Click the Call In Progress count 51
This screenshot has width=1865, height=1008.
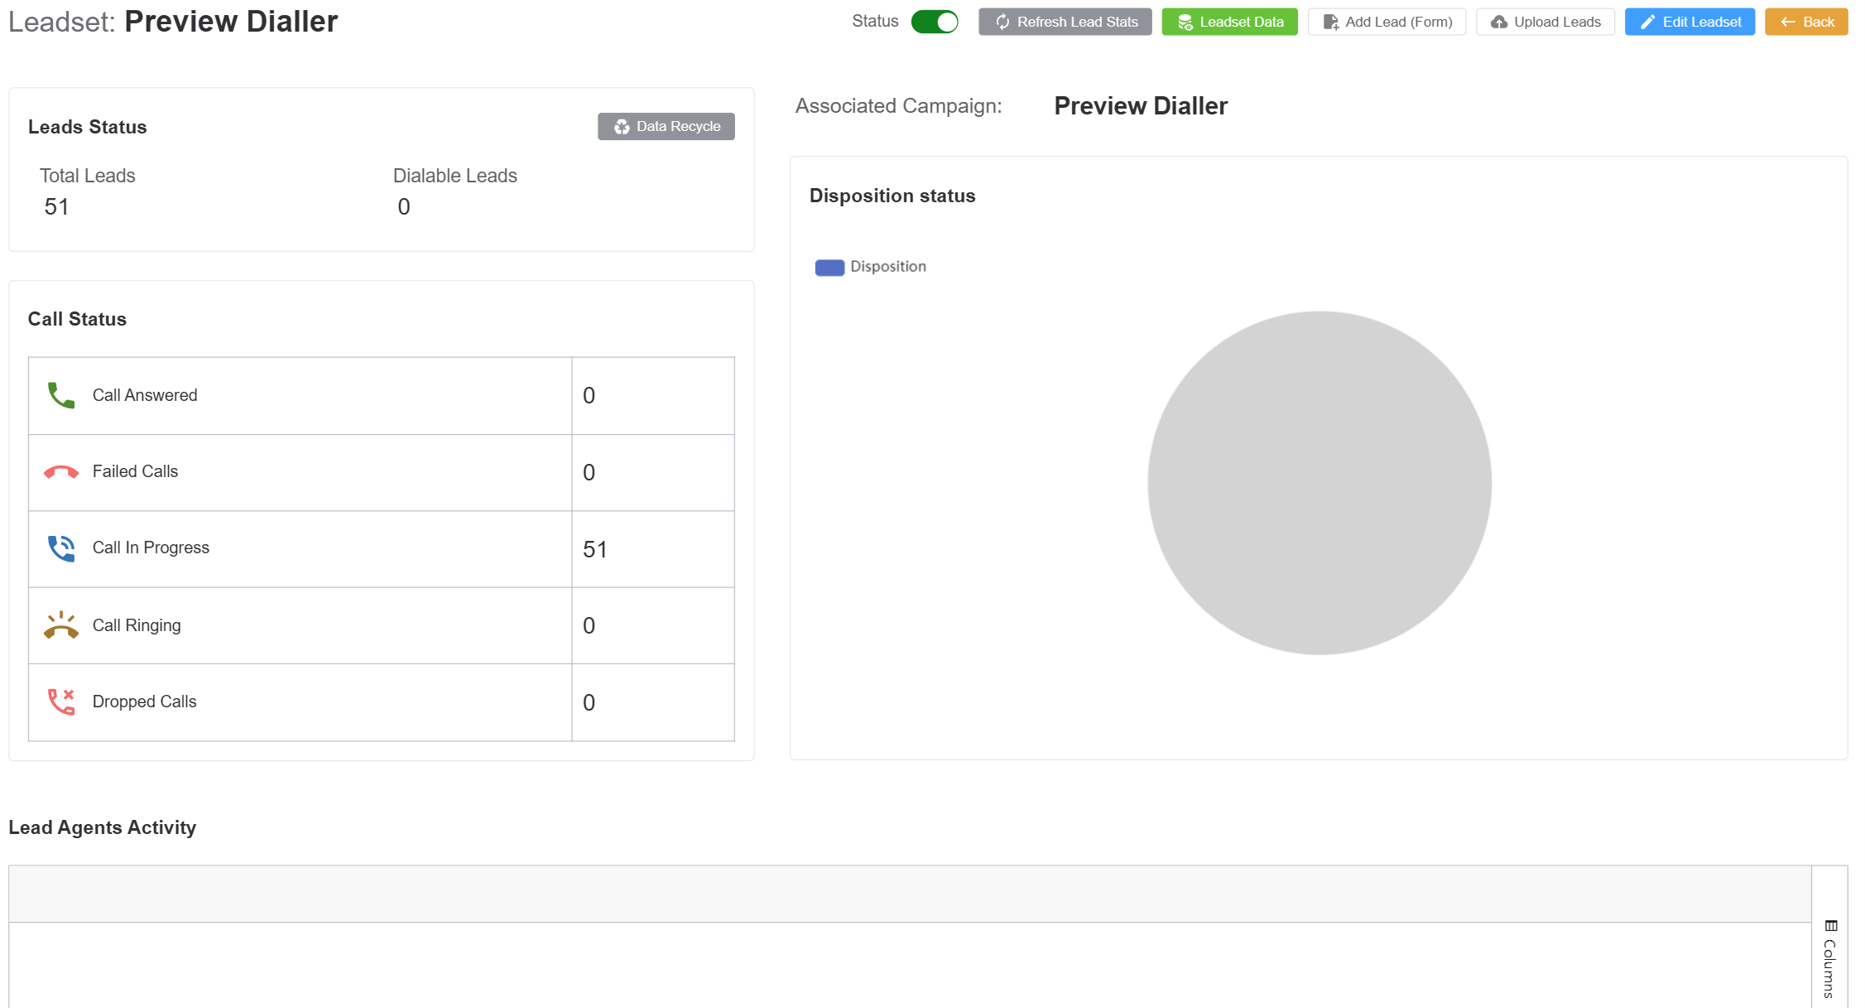[595, 549]
